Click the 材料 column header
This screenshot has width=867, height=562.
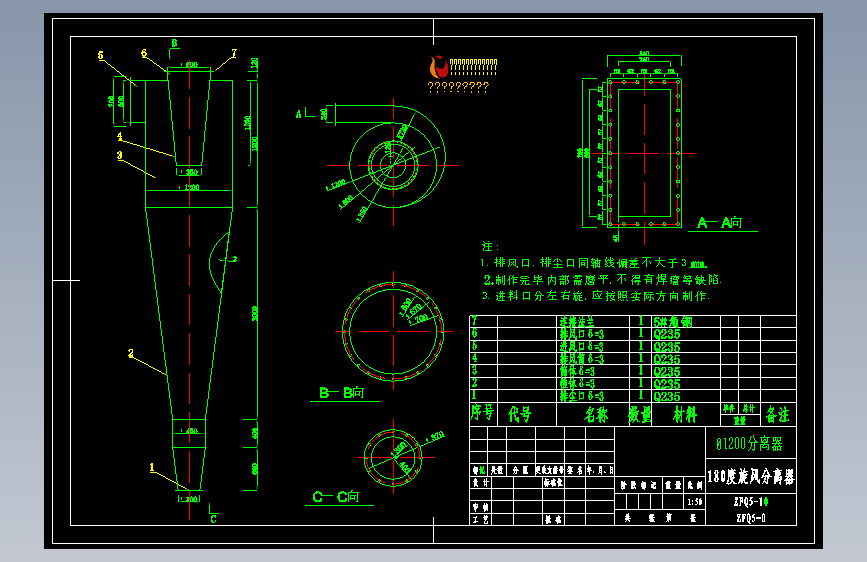[685, 414]
